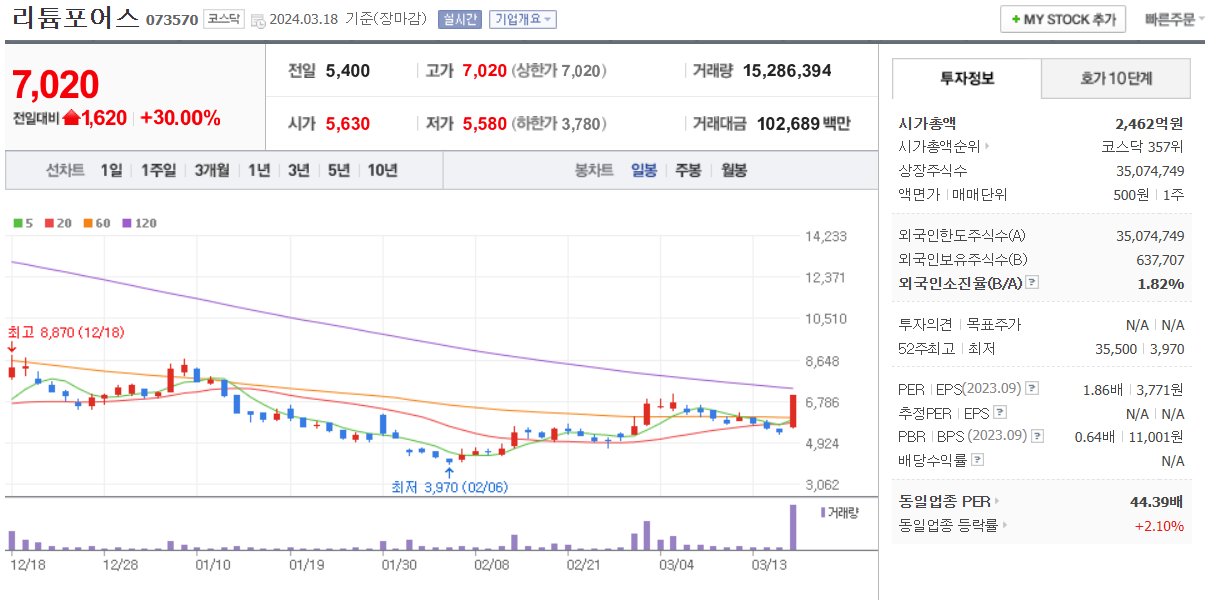Click the PBR BPS help question icon

point(1037,436)
